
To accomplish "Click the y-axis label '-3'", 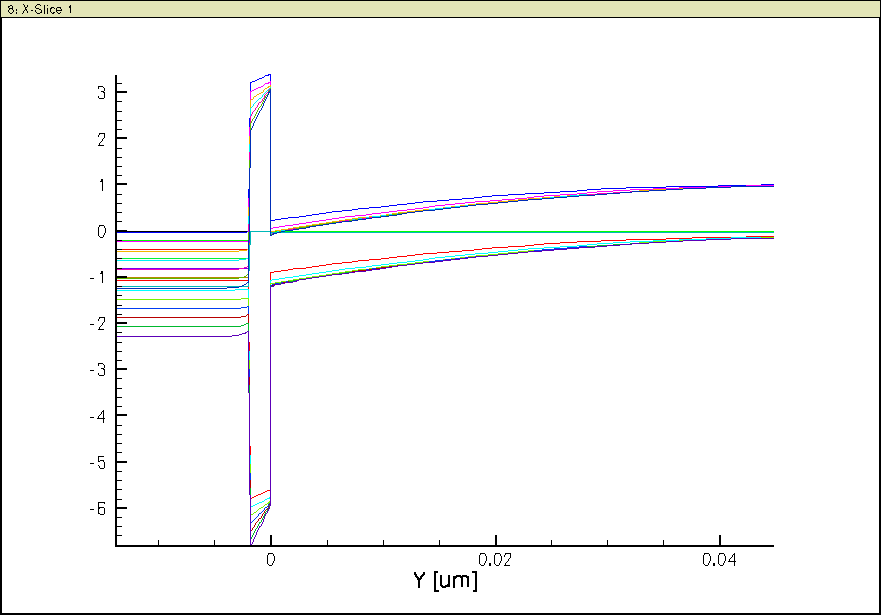I will (x=98, y=370).
